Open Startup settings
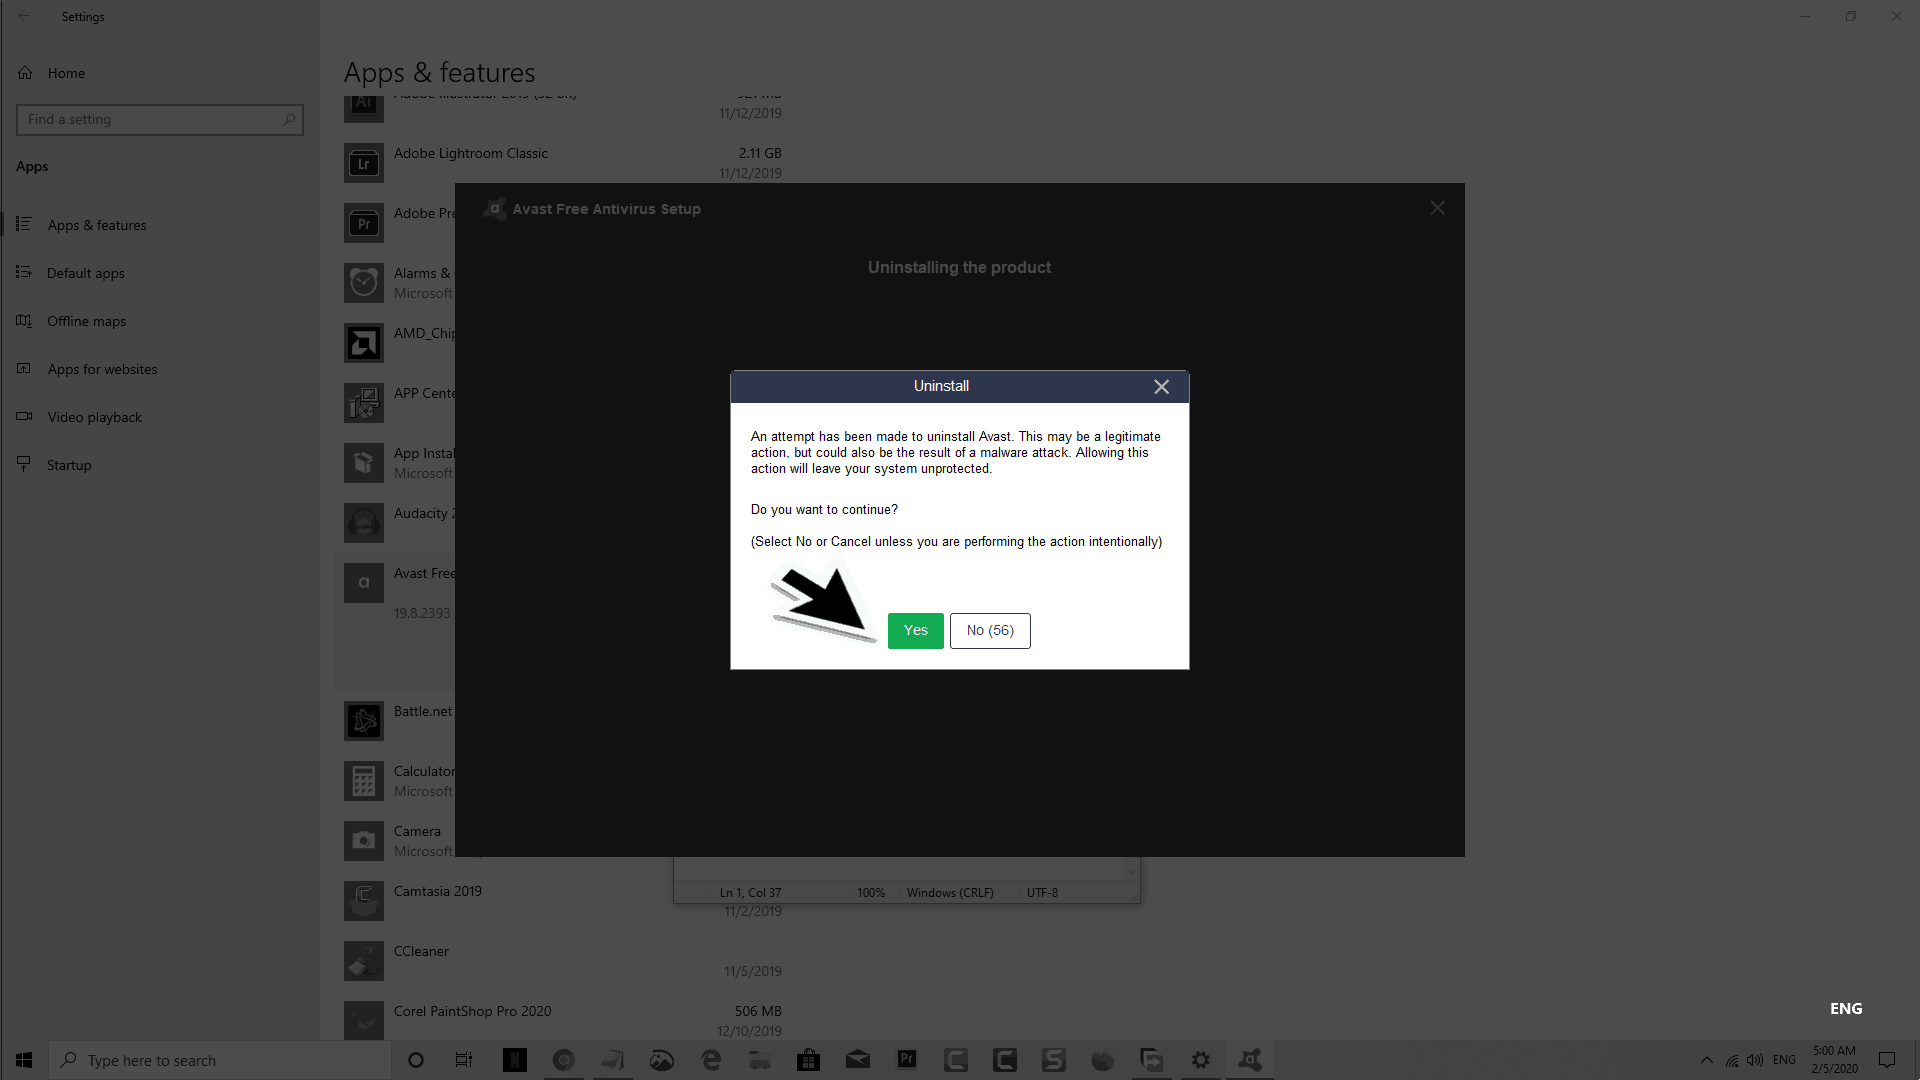This screenshot has height=1080, width=1920. [x=69, y=465]
